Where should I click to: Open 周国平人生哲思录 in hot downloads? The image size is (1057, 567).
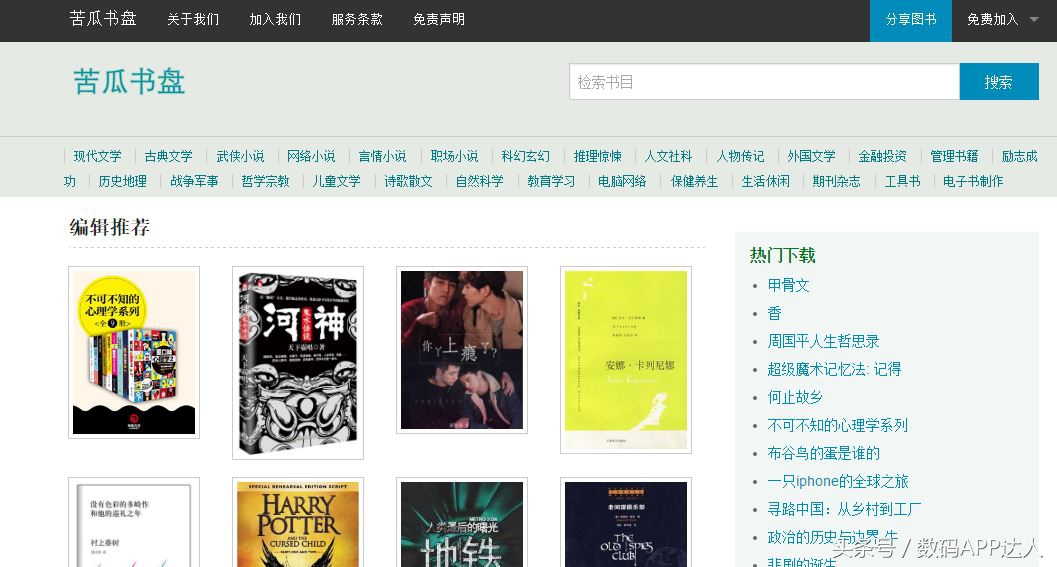[x=823, y=341]
